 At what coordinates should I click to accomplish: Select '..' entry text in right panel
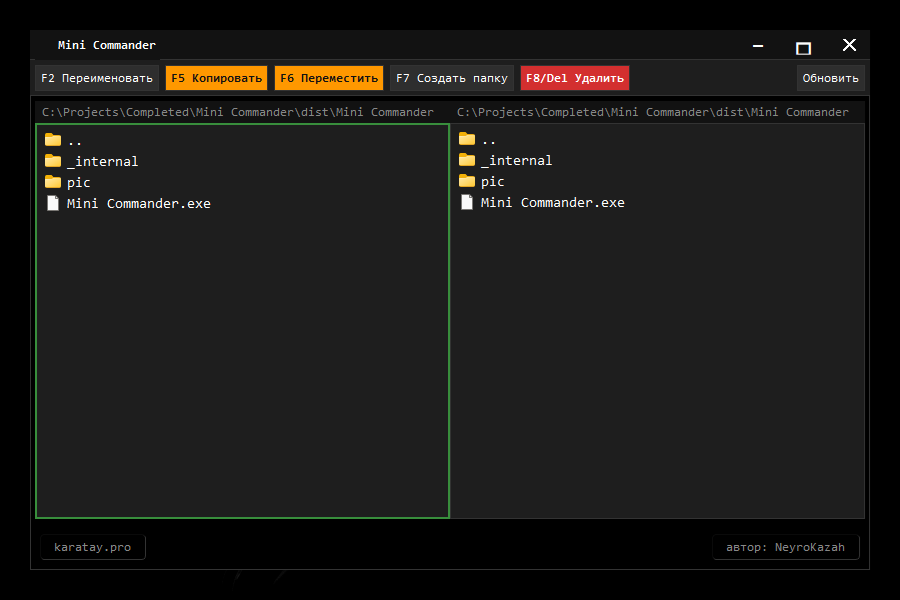488,140
